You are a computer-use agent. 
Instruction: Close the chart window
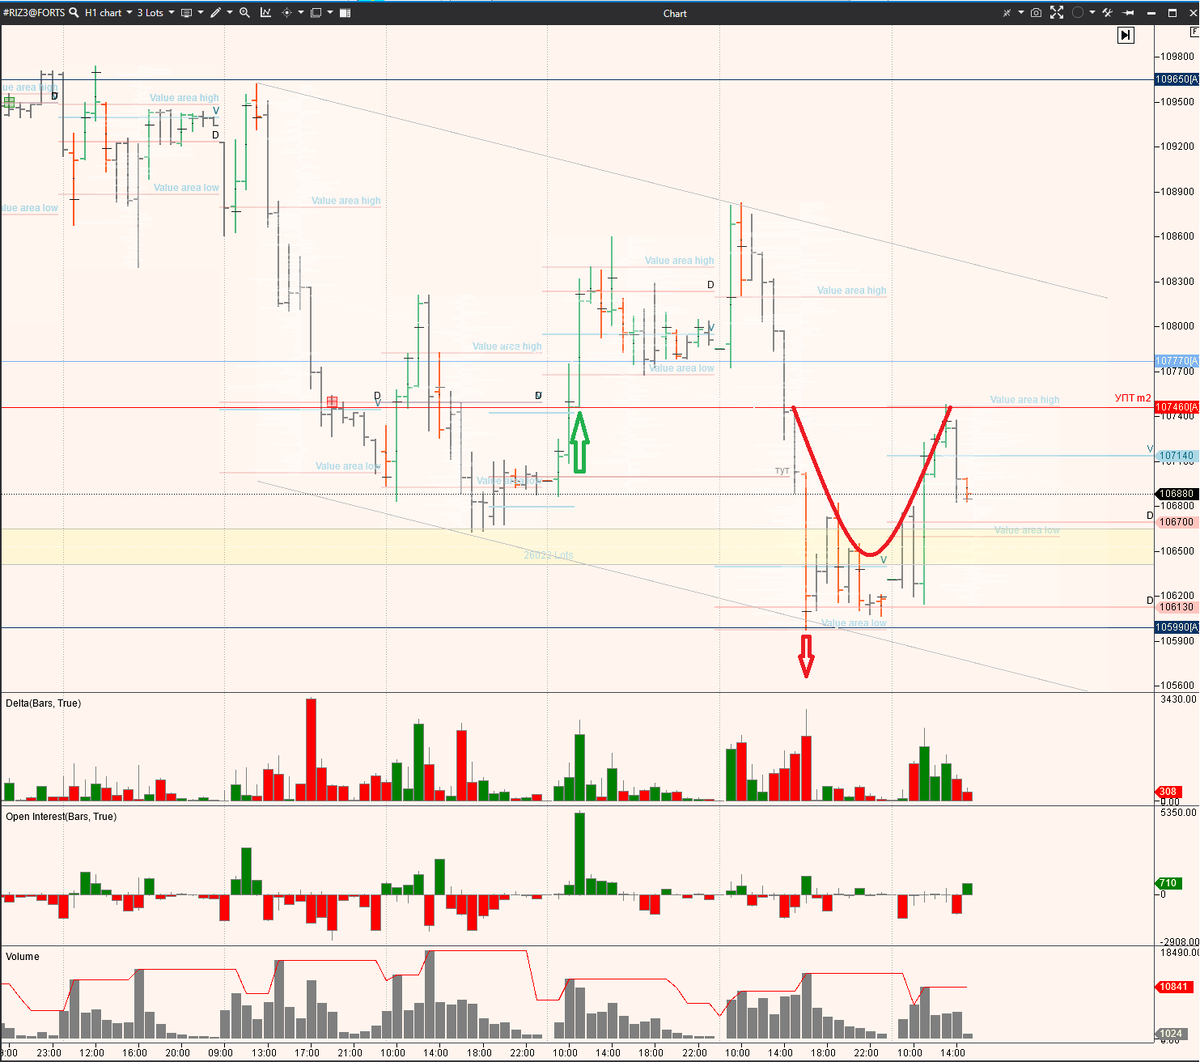click(1192, 13)
